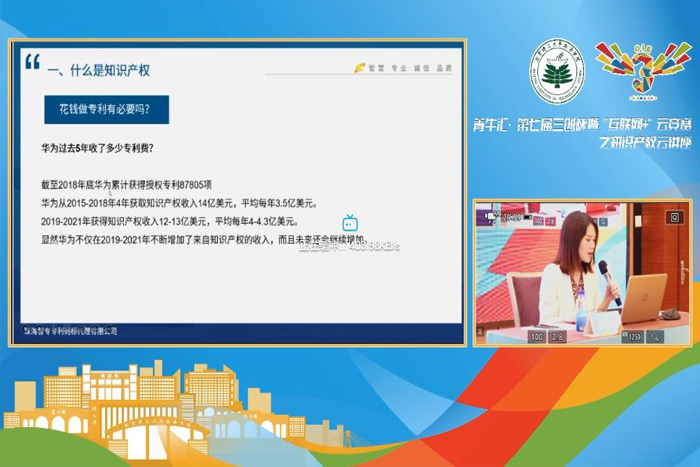Image resolution: width=700 pixels, height=467 pixels.
Task: Click the line 2019-2021年获得知识产权收入12-13亿美元
Action: pos(170,221)
